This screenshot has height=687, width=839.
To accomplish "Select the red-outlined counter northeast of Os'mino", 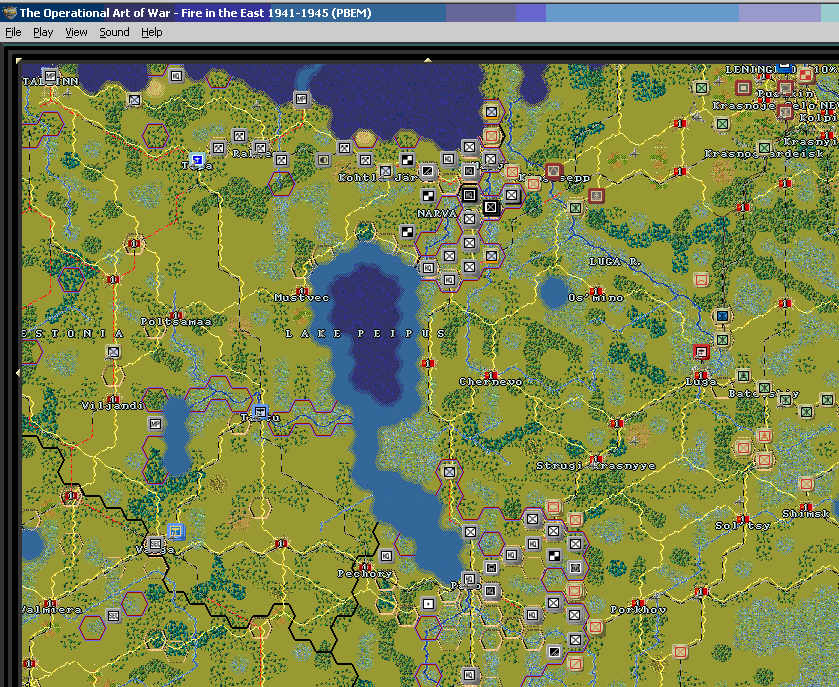I will point(701,280).
